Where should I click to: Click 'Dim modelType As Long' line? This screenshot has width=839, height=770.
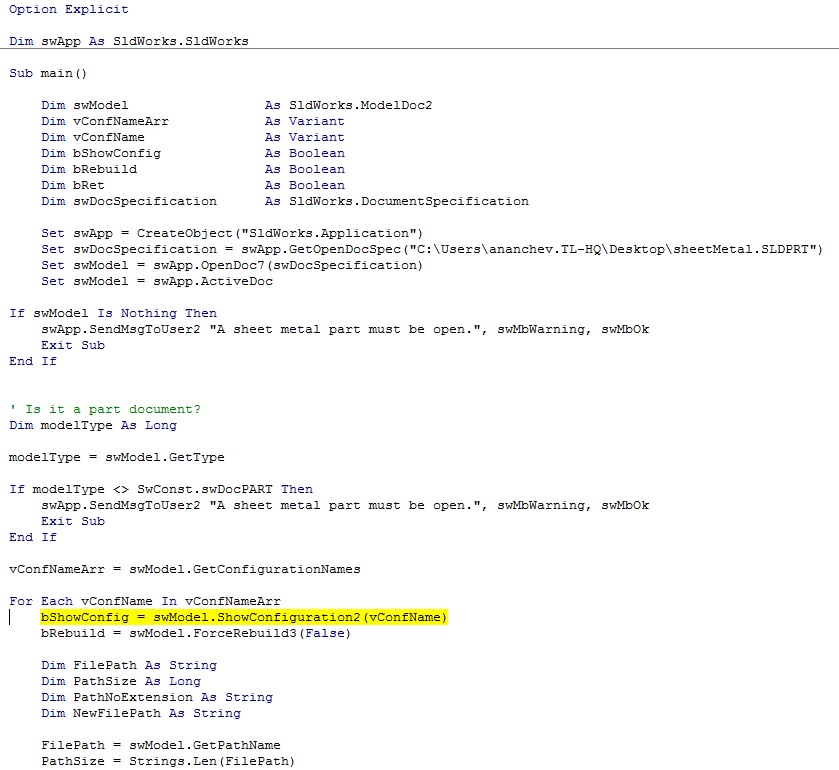pos(93,425)
